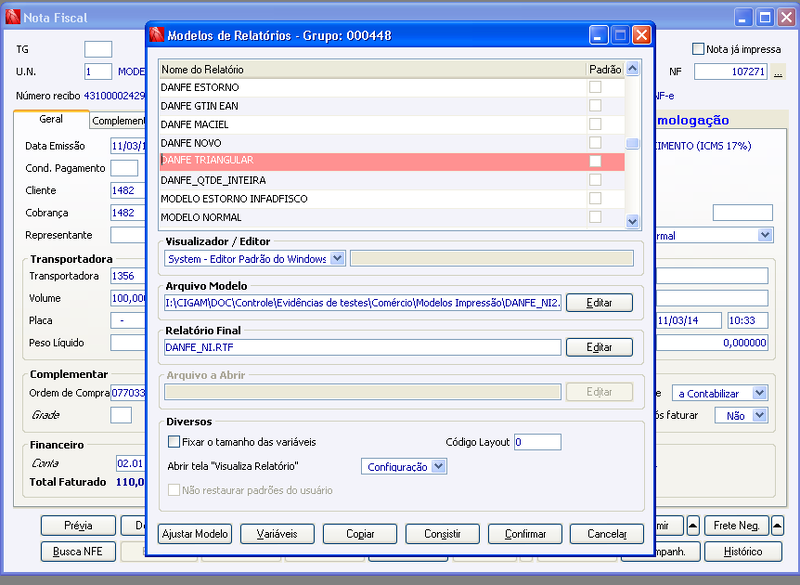Open the 'Não' faturar dropdown

pyautogui.click(x=759, y=415)
